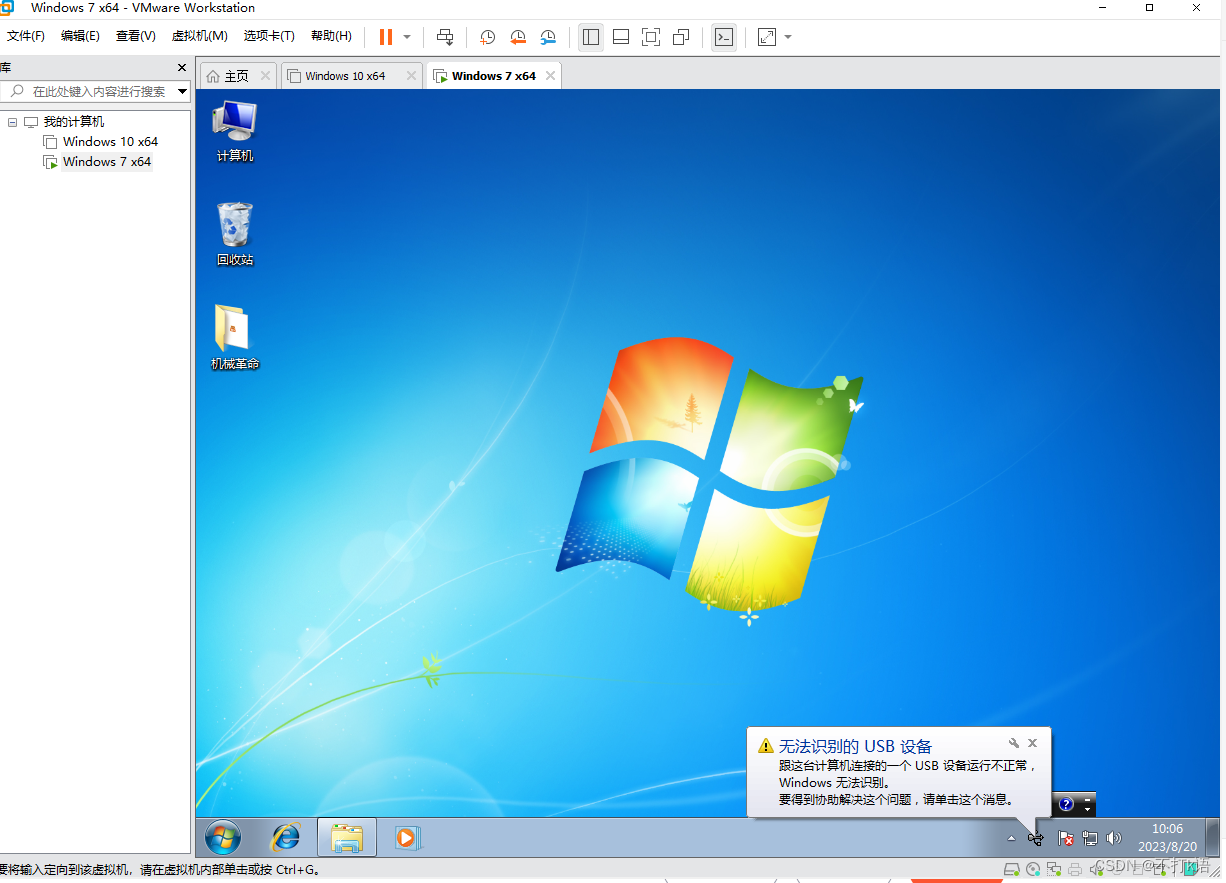The height and width of the screenshot is (883, 1226).
Task: Open the snapshot manager
Action: [548, 37]
